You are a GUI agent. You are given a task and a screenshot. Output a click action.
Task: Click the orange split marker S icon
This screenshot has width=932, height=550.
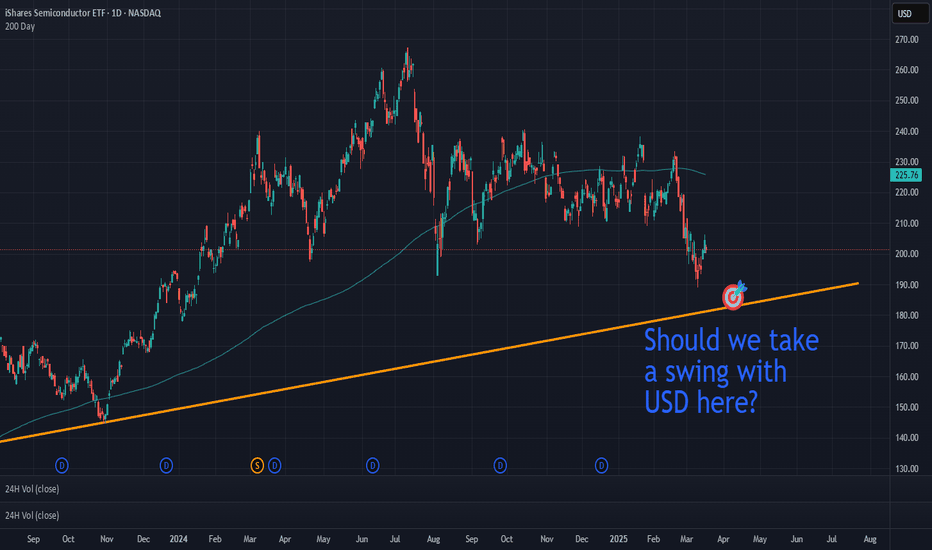257,466
